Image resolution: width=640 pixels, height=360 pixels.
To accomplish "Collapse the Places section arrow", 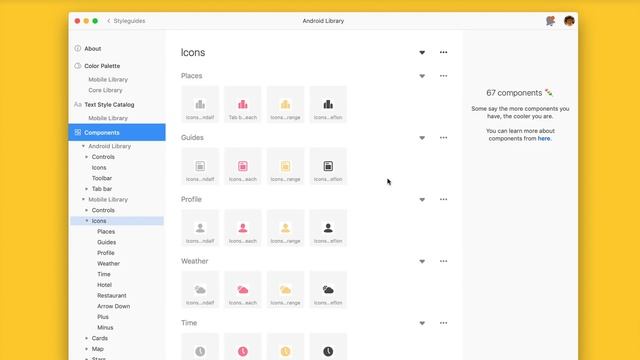I will pos(422,76).
